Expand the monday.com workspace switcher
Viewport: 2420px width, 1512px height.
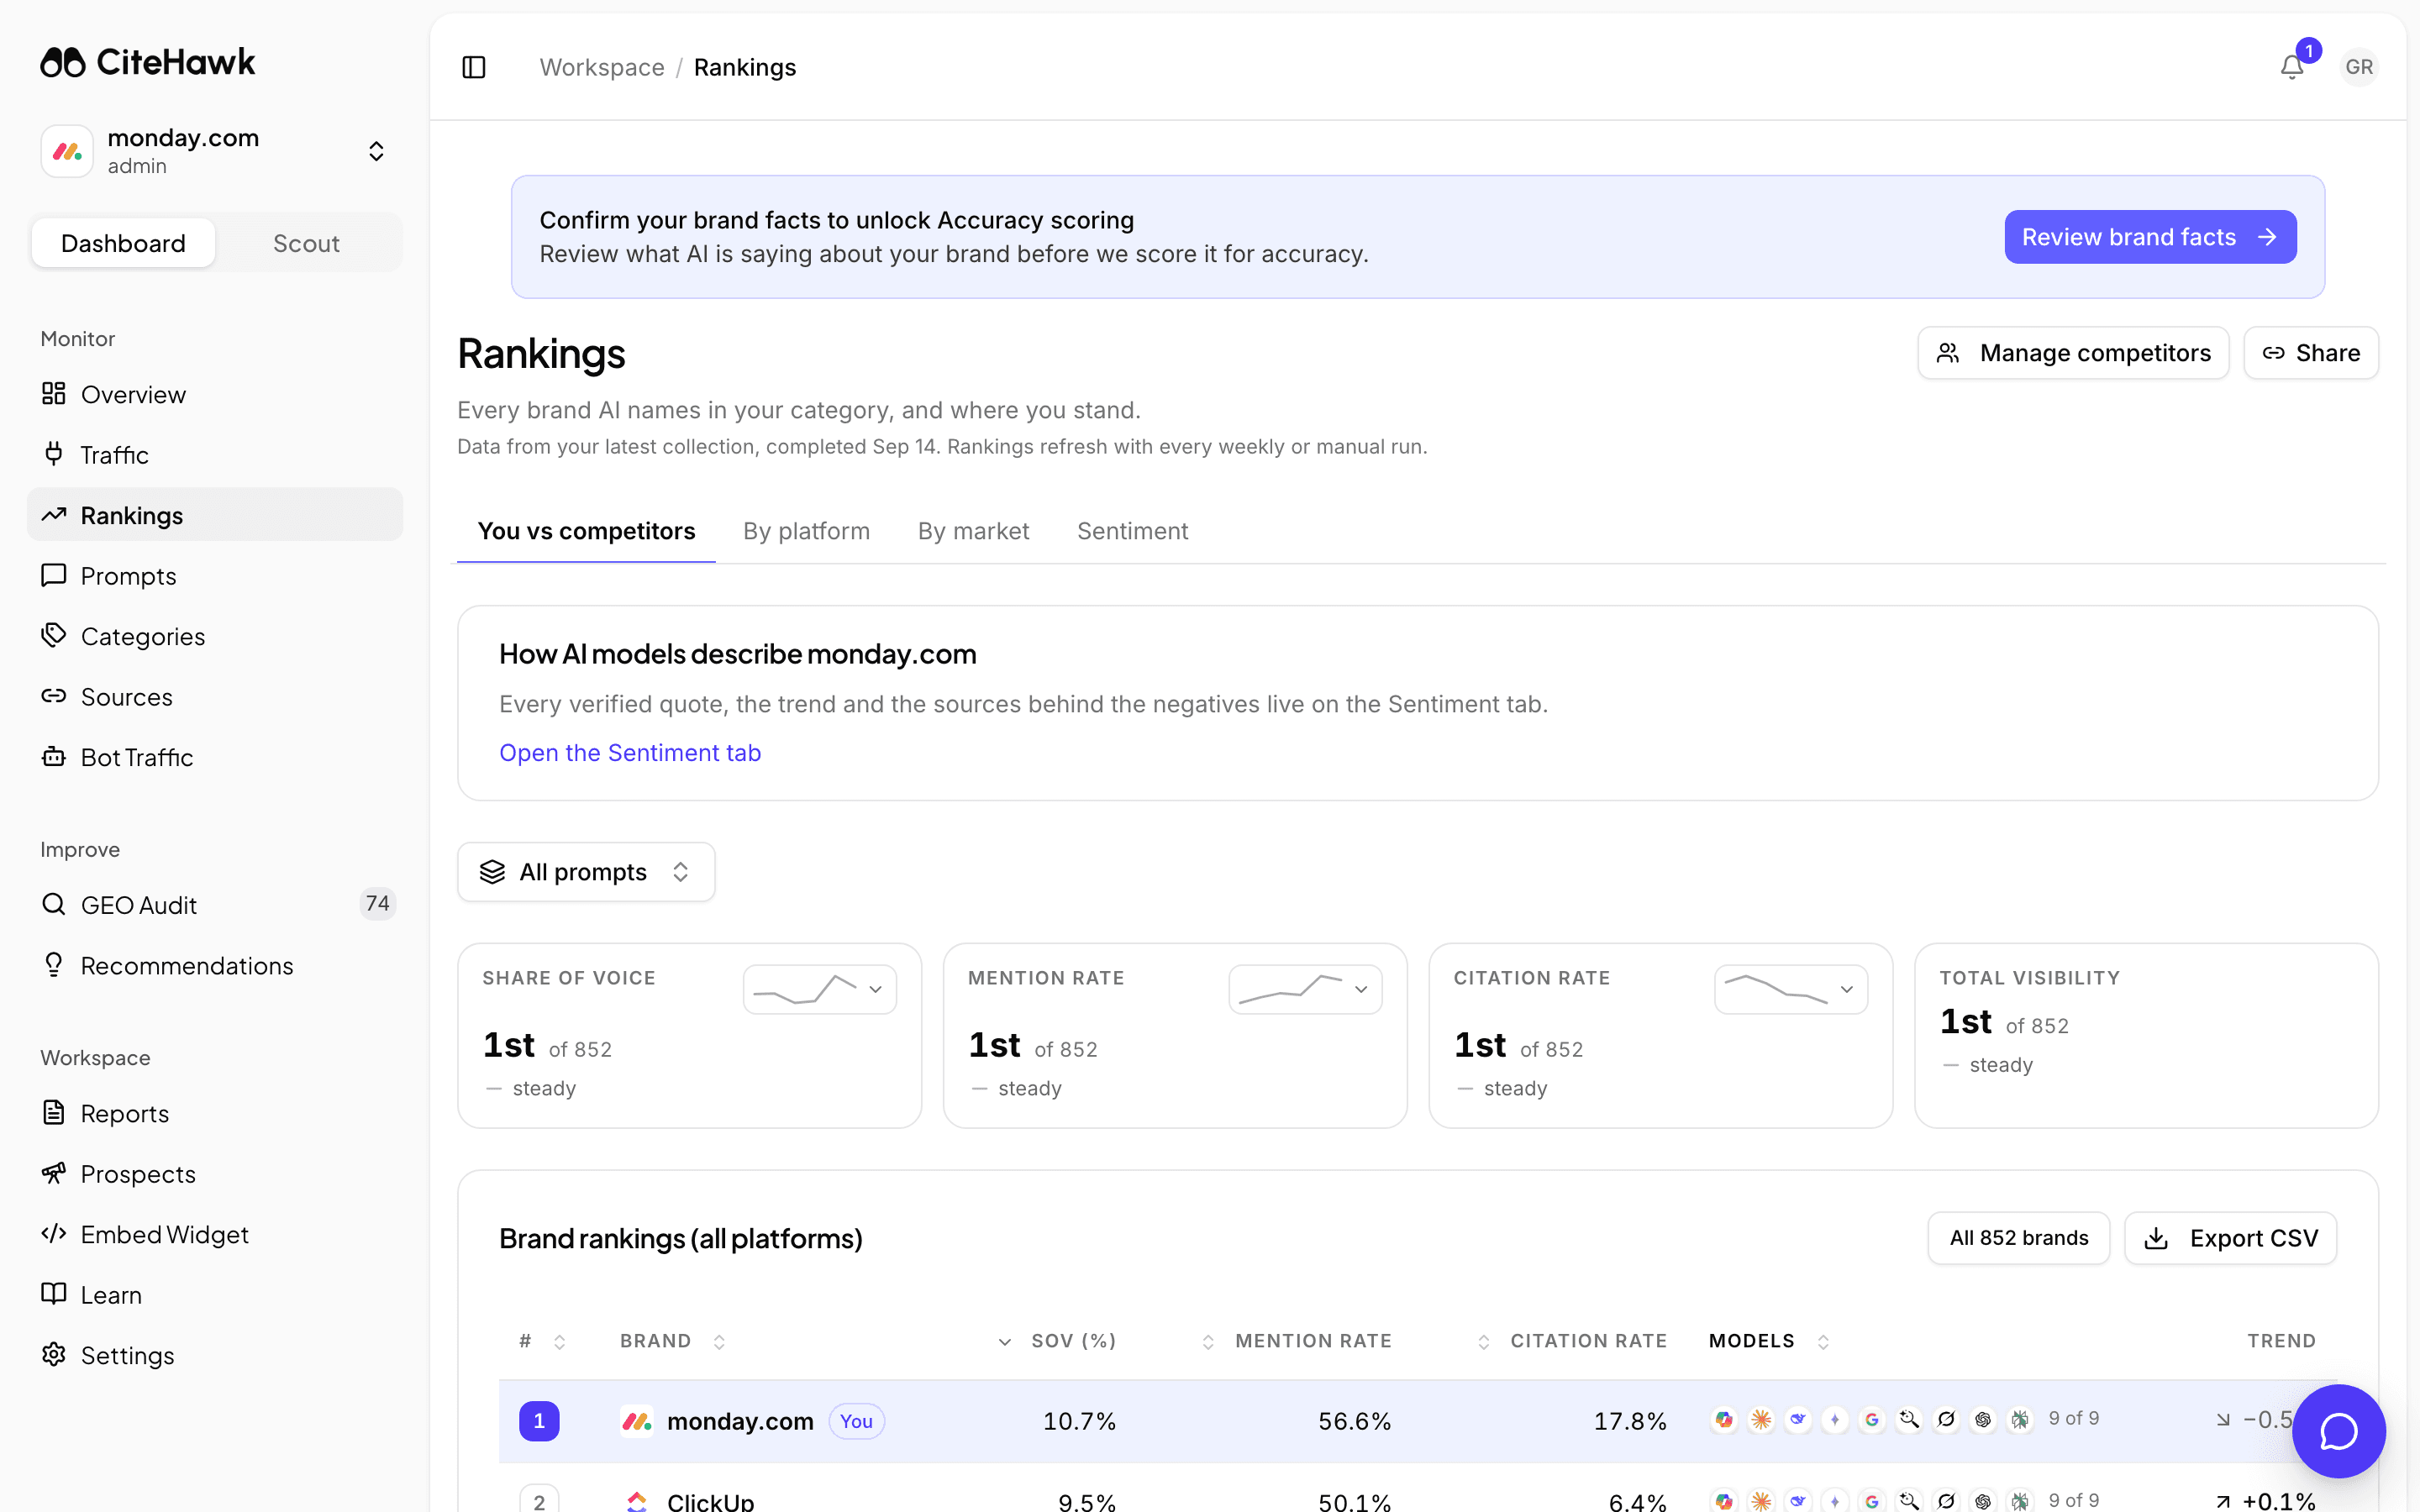click(376, 151)
